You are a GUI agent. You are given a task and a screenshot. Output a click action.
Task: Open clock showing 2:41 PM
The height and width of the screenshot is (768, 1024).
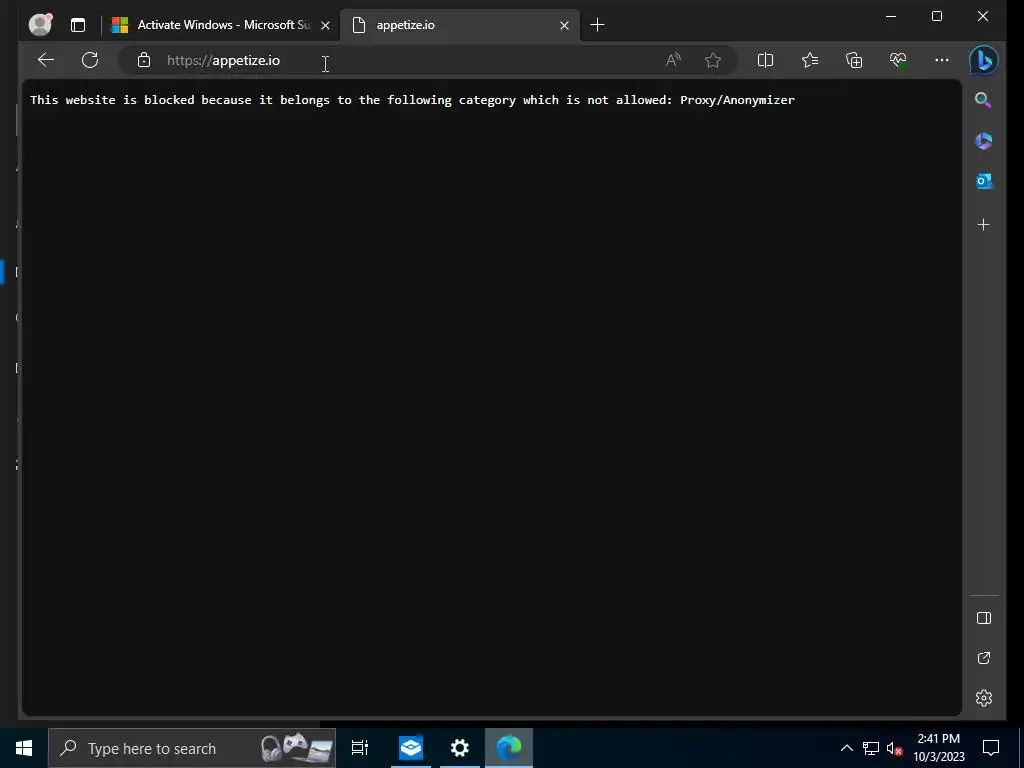[x=938, y=748]
